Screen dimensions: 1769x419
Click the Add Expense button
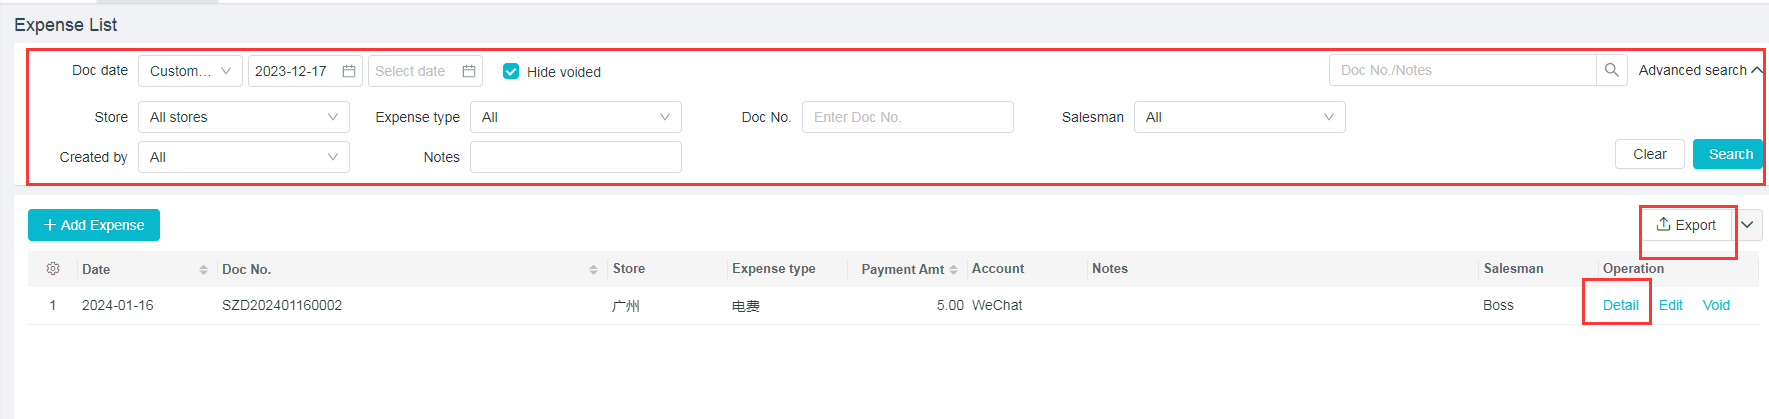pos(94,225)
